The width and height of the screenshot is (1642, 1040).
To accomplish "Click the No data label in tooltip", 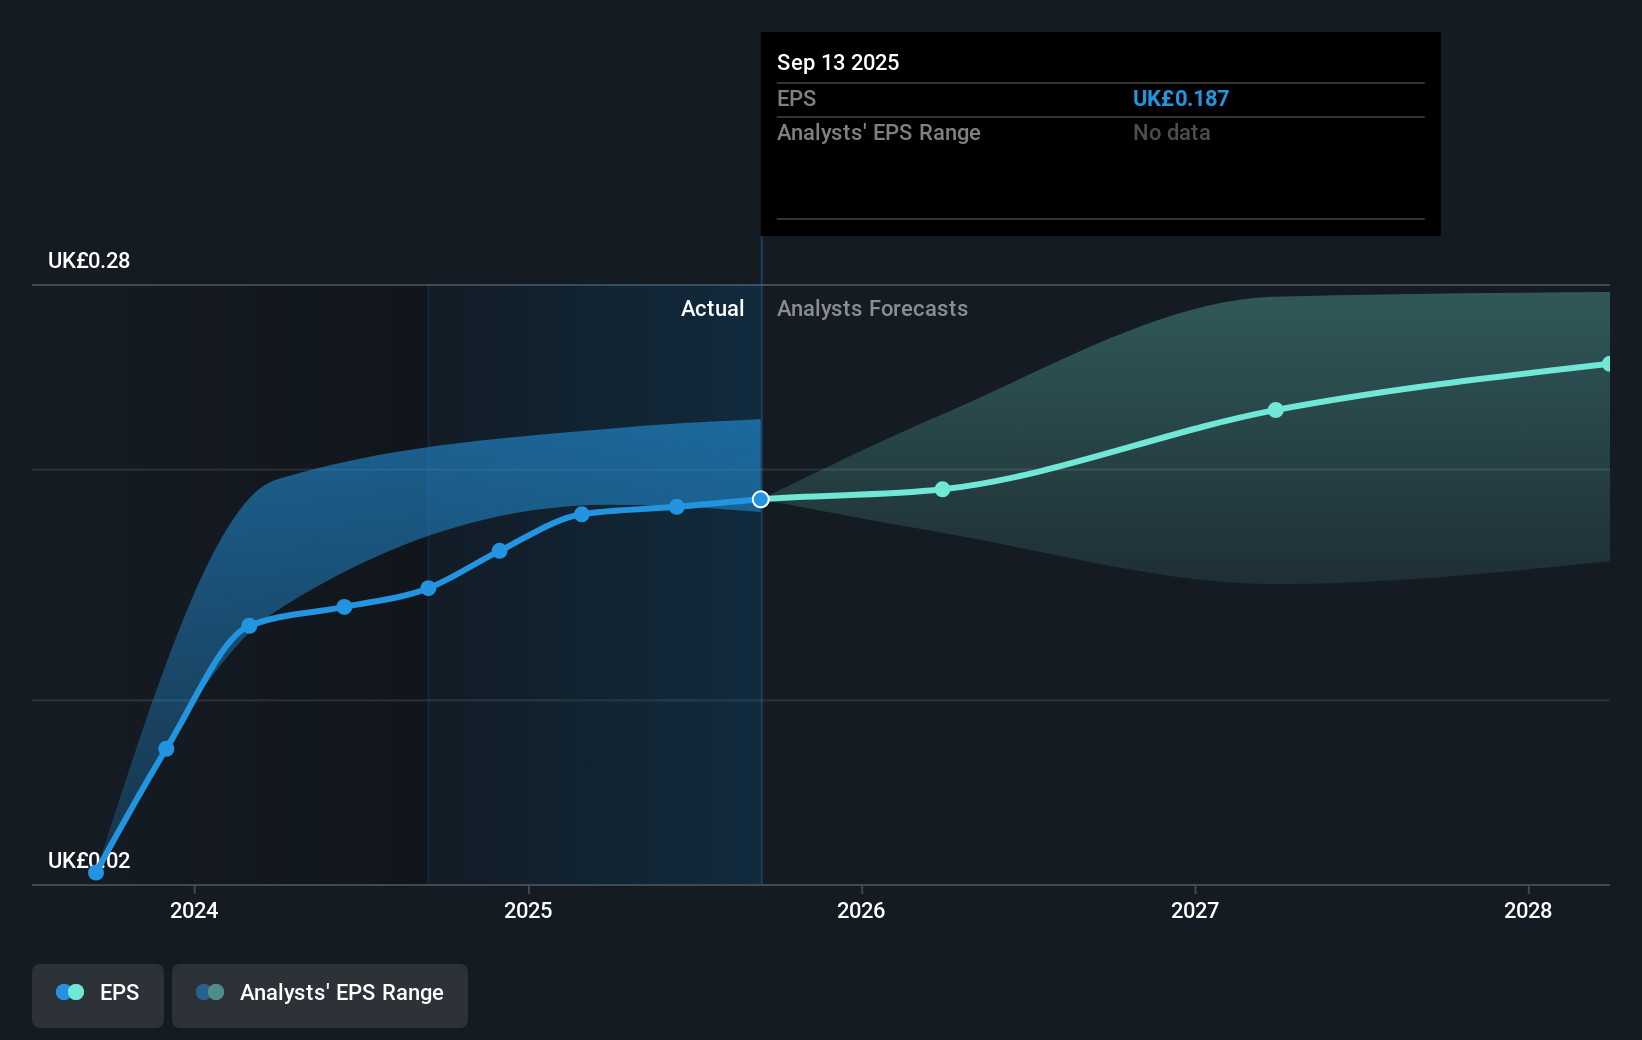I will [x=1171, y=132].
